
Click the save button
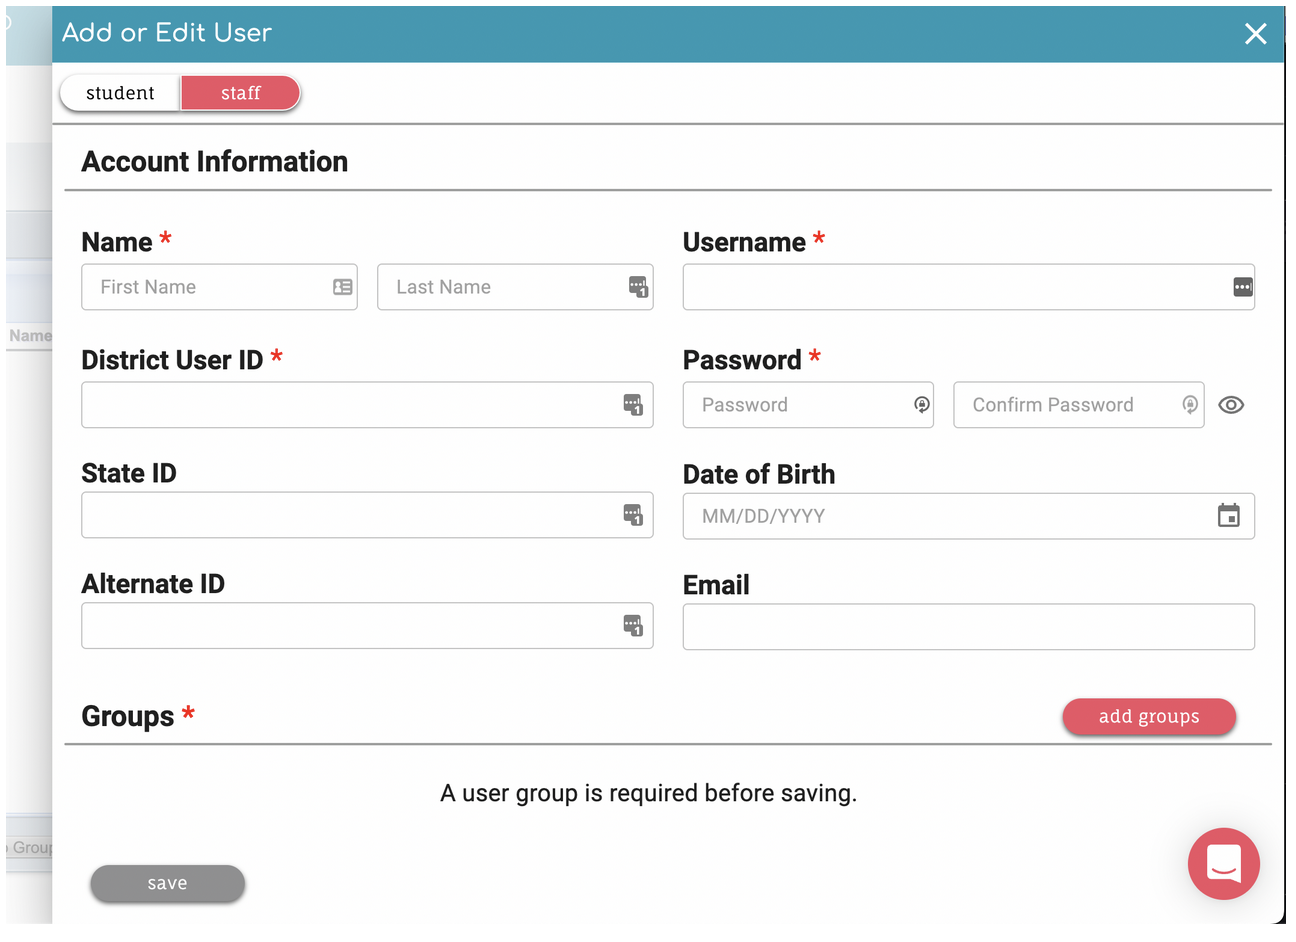(167, 884)
